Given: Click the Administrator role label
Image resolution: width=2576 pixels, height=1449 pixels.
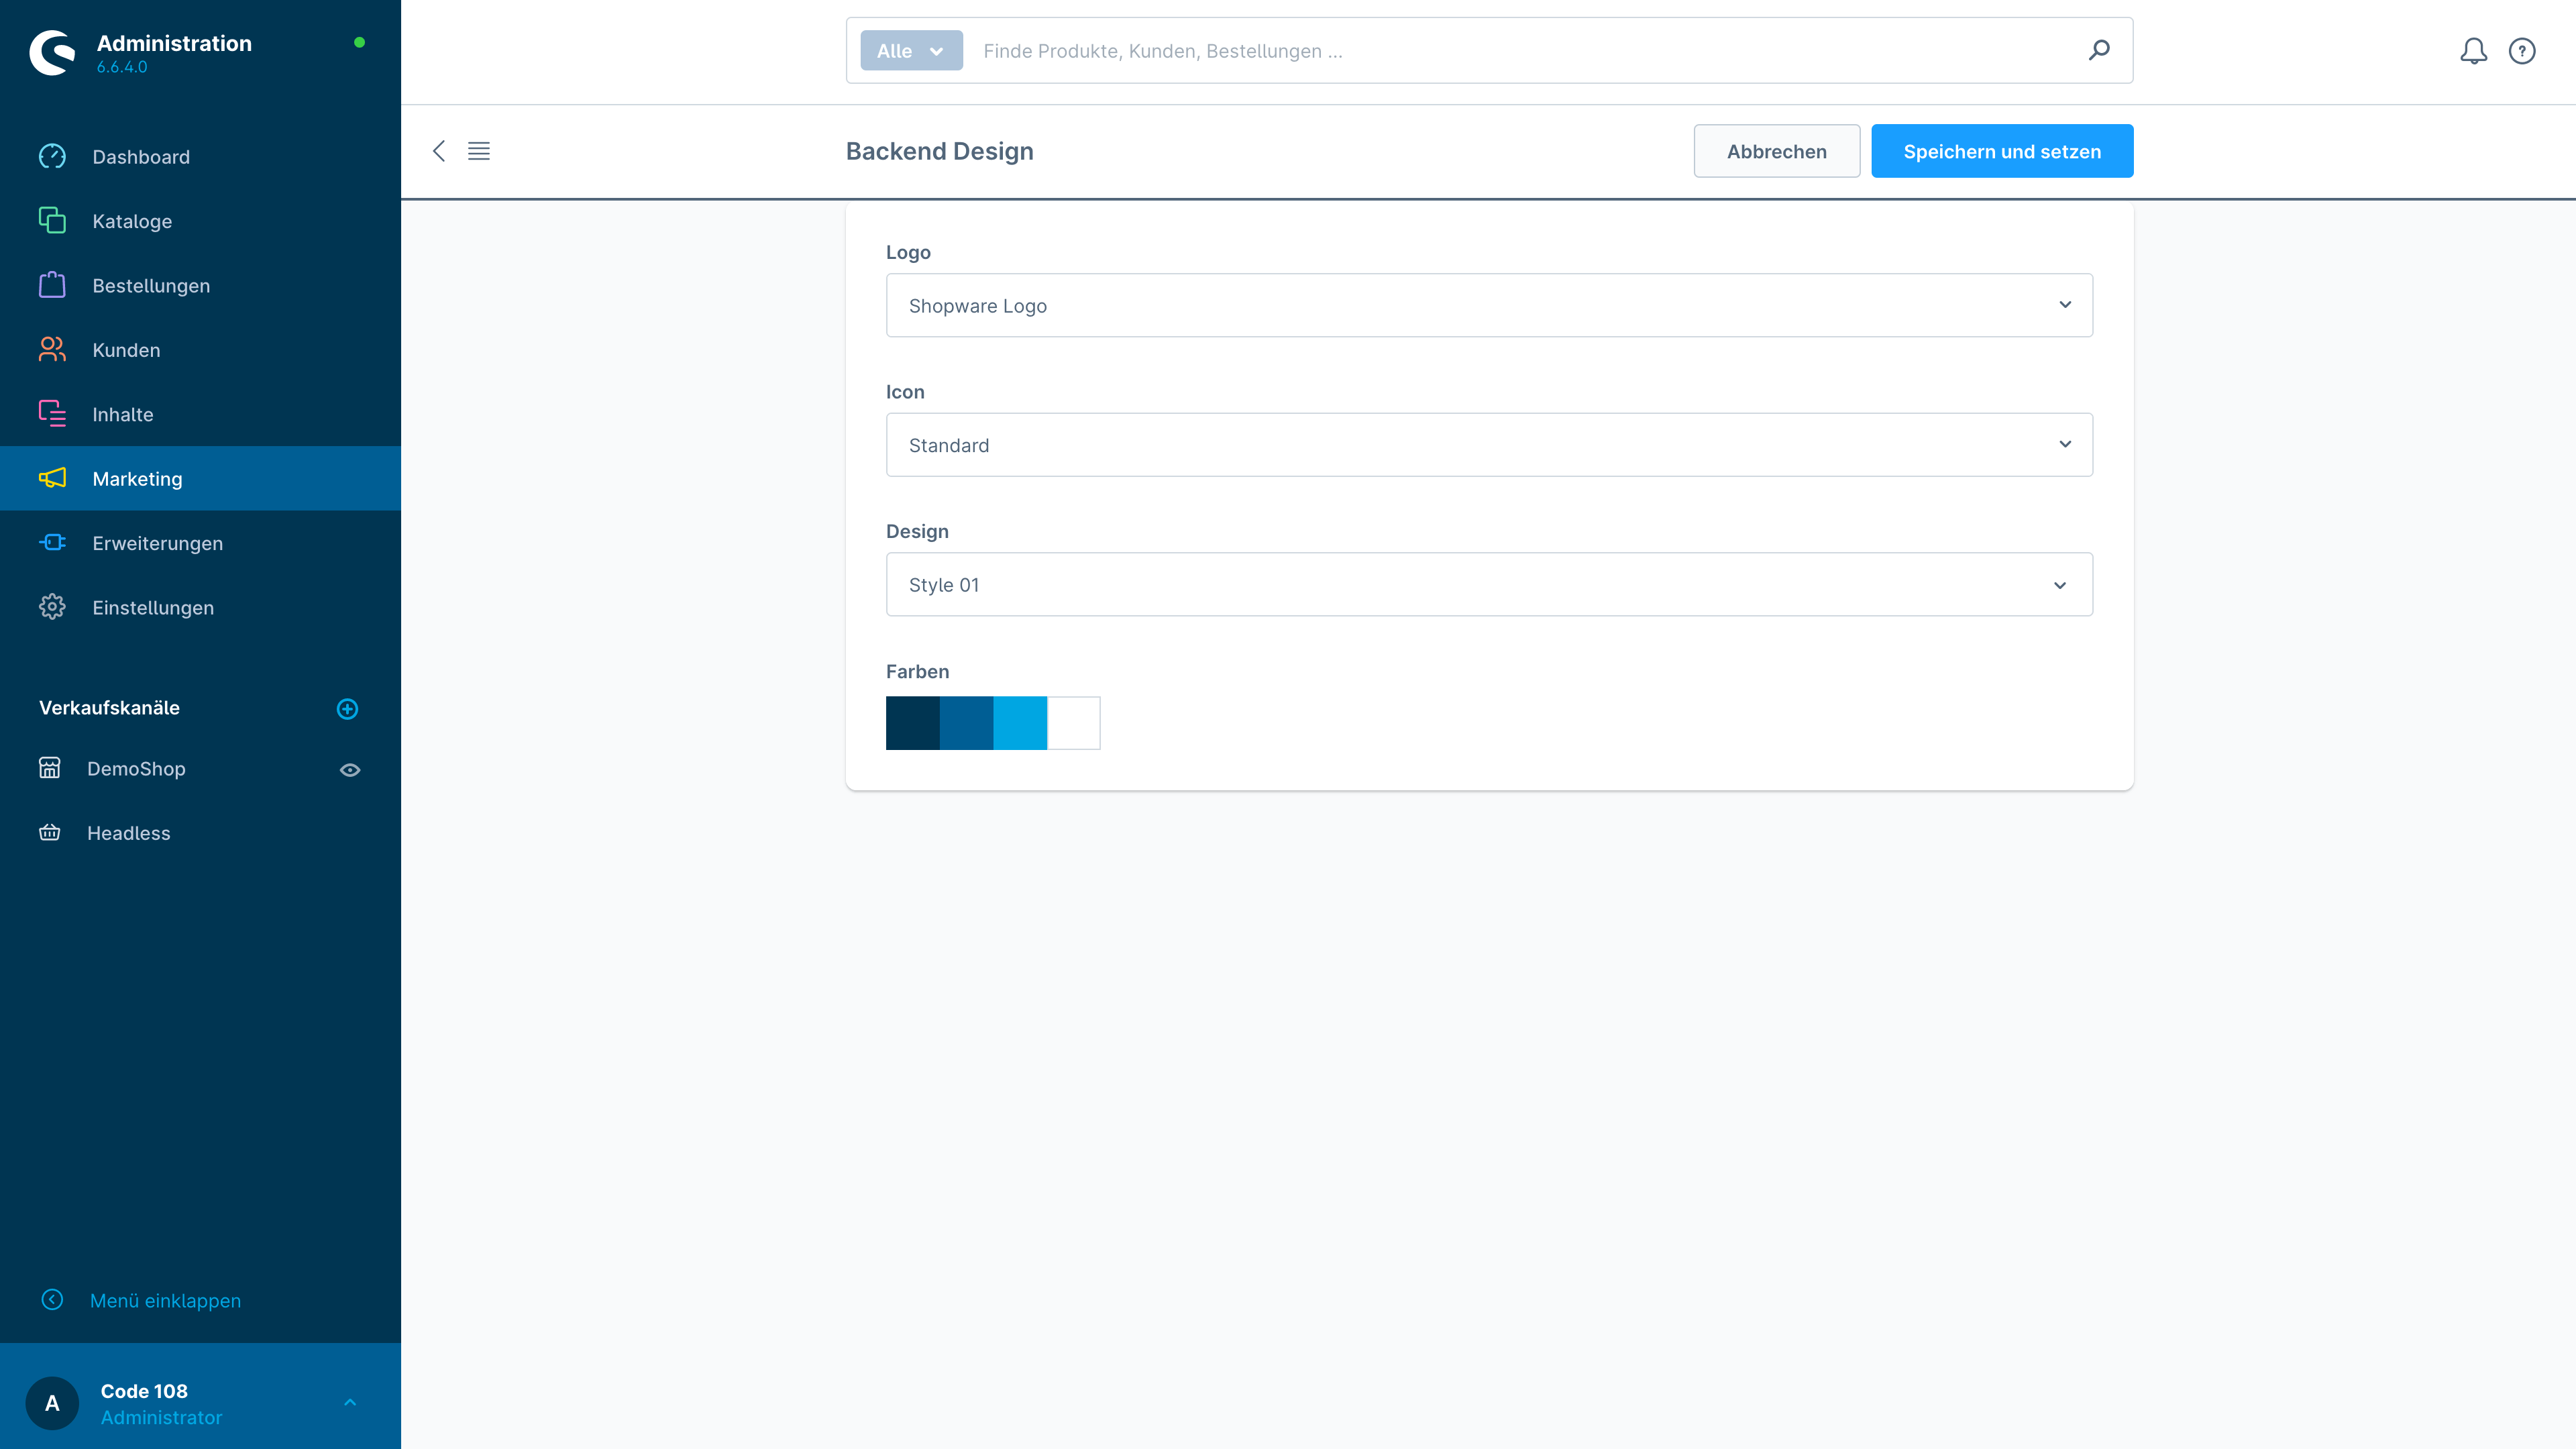Looking at the screenshot, I should 161,1417.
